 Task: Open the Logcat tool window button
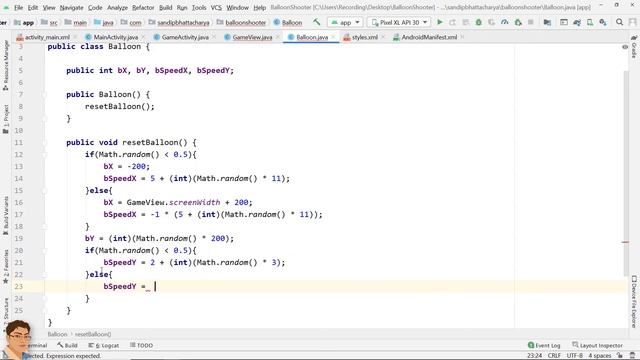pyautogui.click(x=104, y=345)
